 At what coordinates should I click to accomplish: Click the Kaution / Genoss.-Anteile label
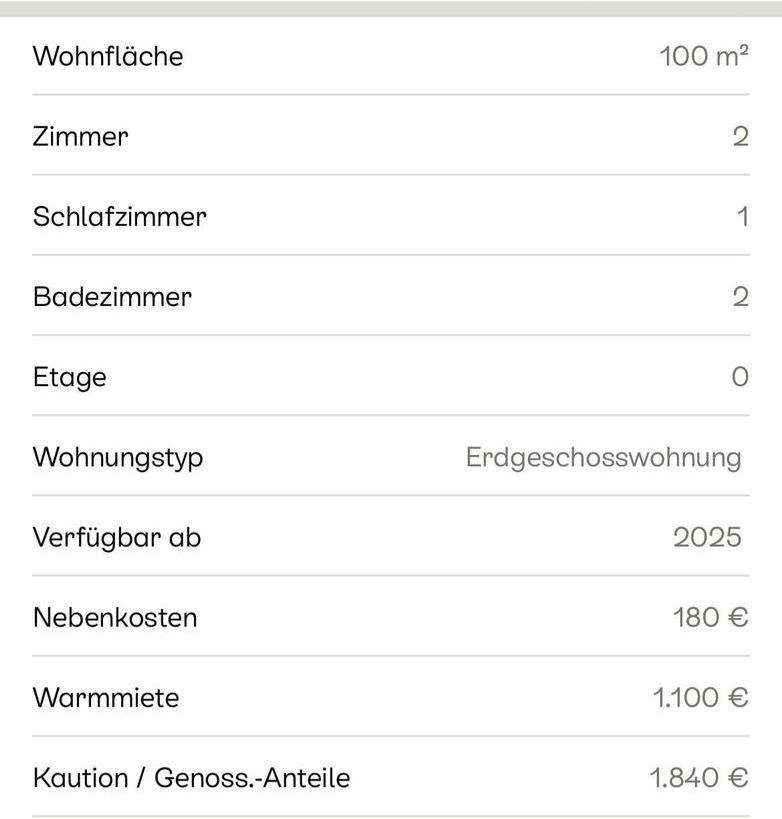point(192,777)
